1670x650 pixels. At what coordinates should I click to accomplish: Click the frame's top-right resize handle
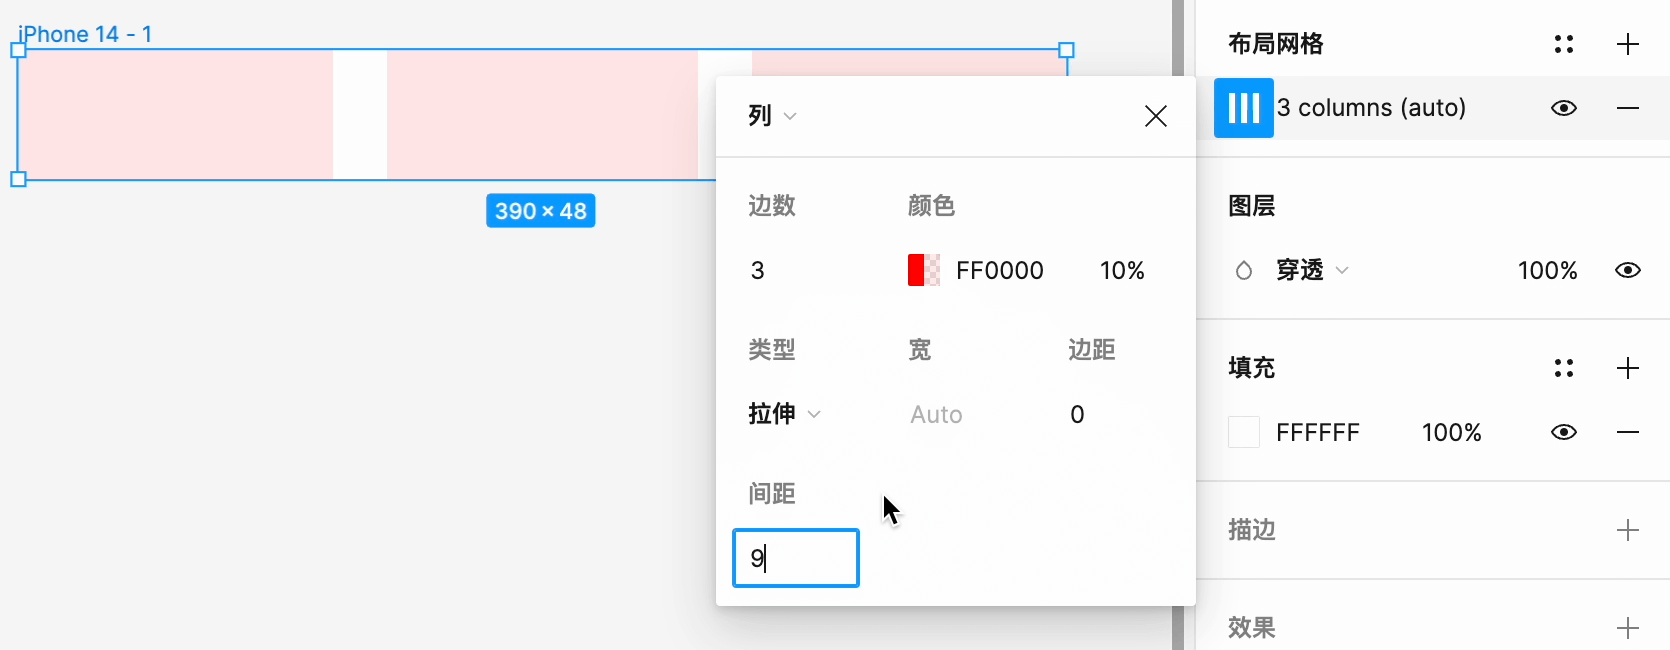tap(1067, 50)
